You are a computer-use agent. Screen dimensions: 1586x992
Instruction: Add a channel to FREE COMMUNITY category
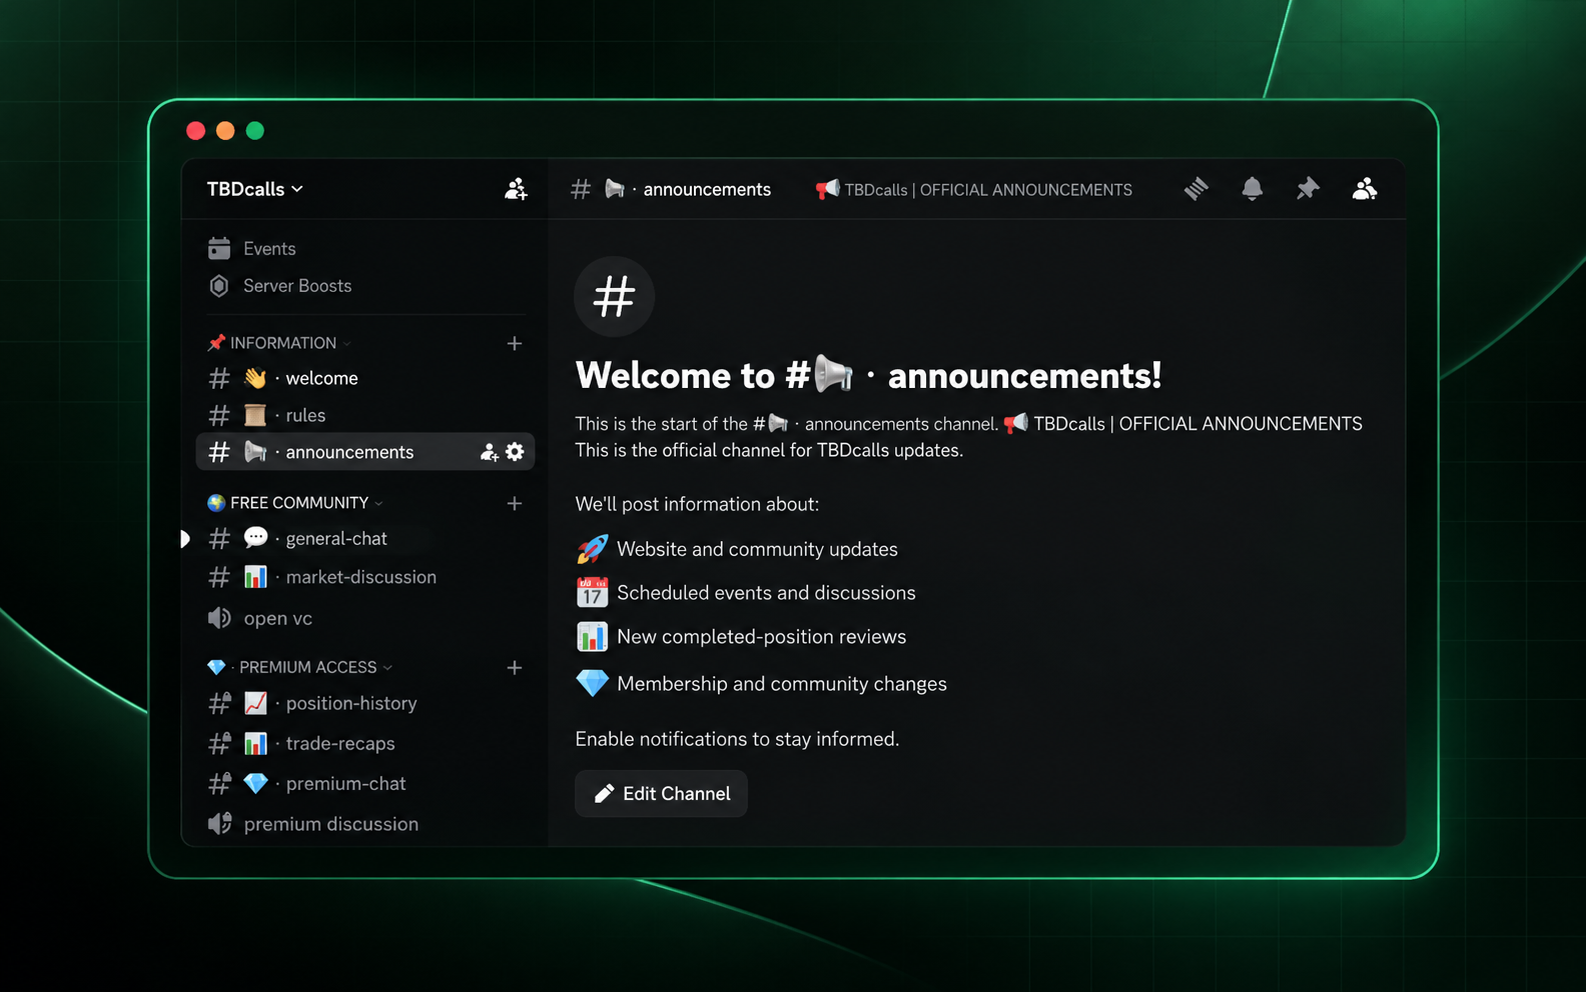[x=514, y=503]
